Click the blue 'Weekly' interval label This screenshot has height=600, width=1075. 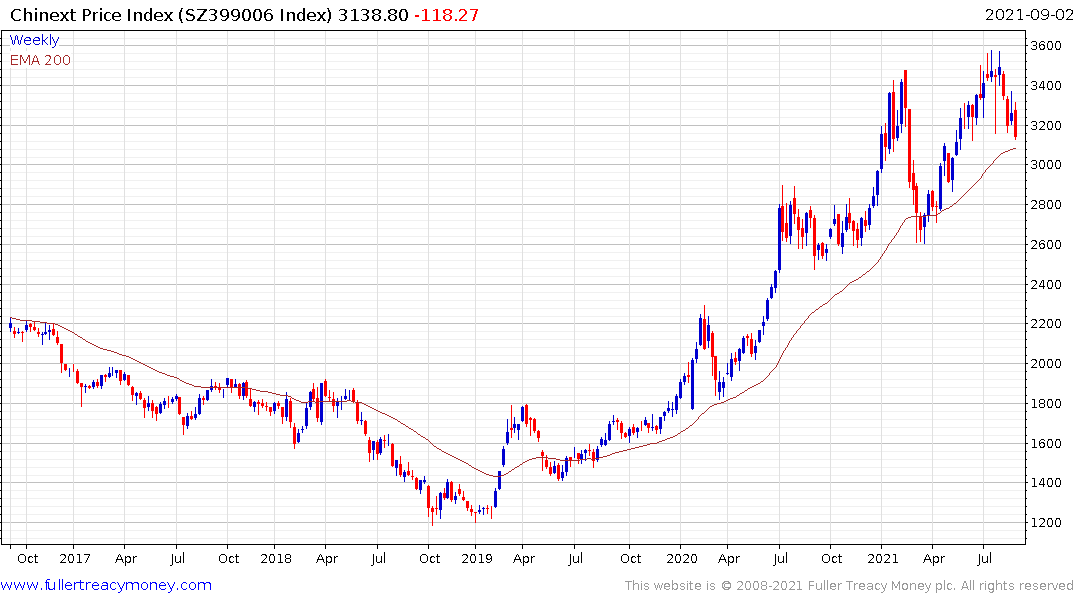pos(34,40)
